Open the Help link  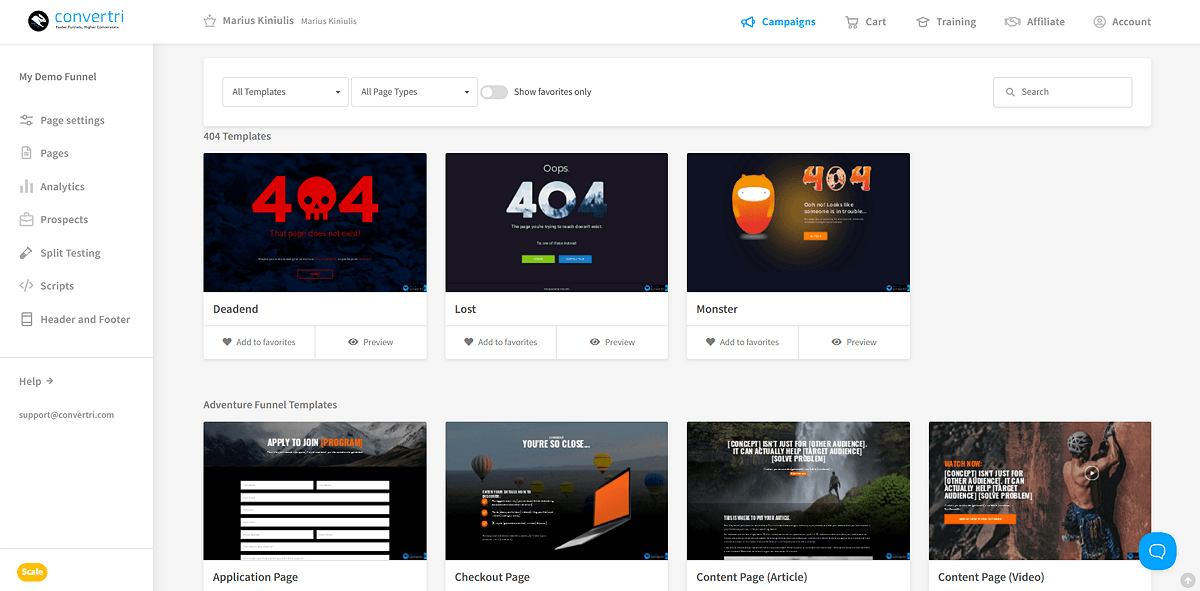36,381
